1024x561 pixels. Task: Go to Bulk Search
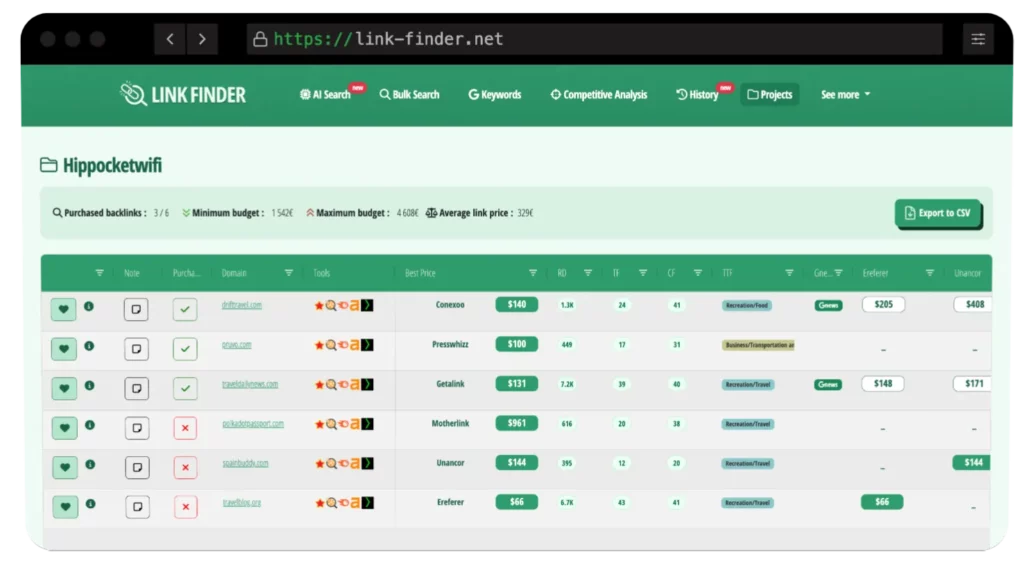coord(409,95)
